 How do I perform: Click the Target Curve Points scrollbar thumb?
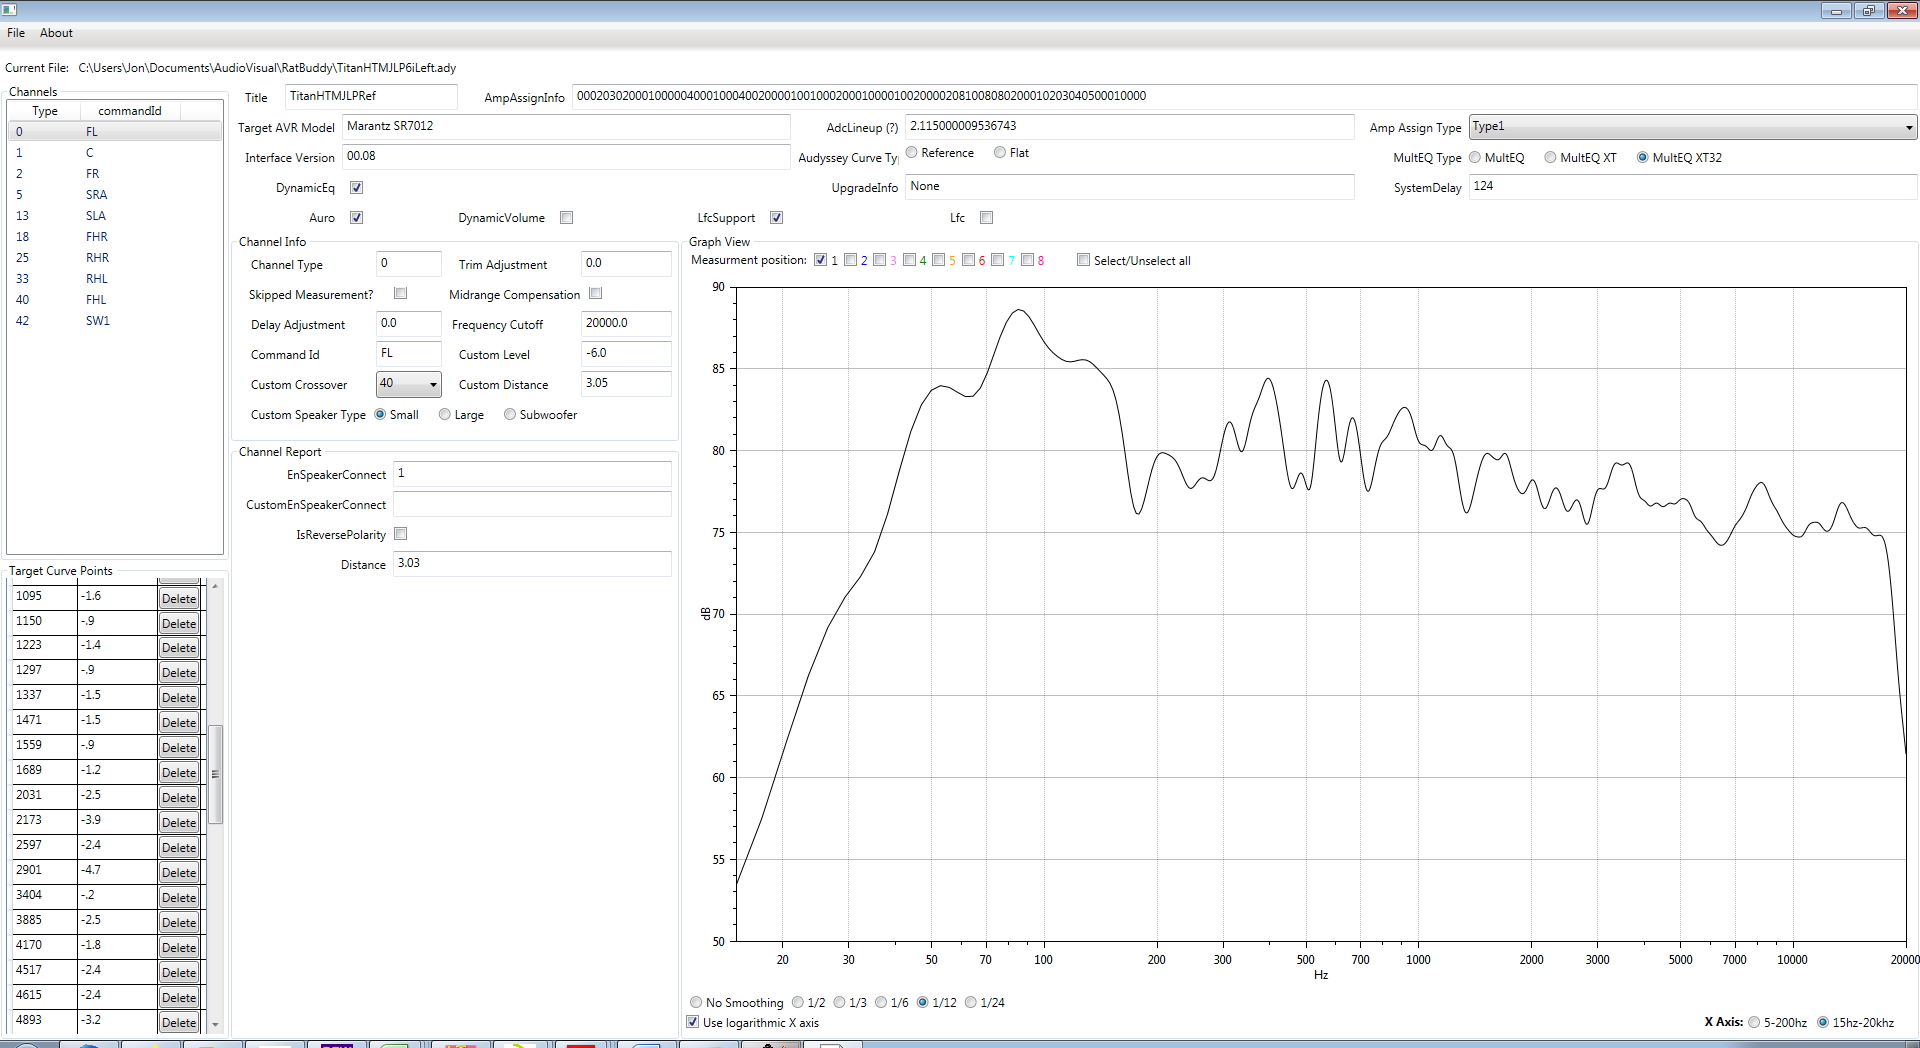[215, 773]
